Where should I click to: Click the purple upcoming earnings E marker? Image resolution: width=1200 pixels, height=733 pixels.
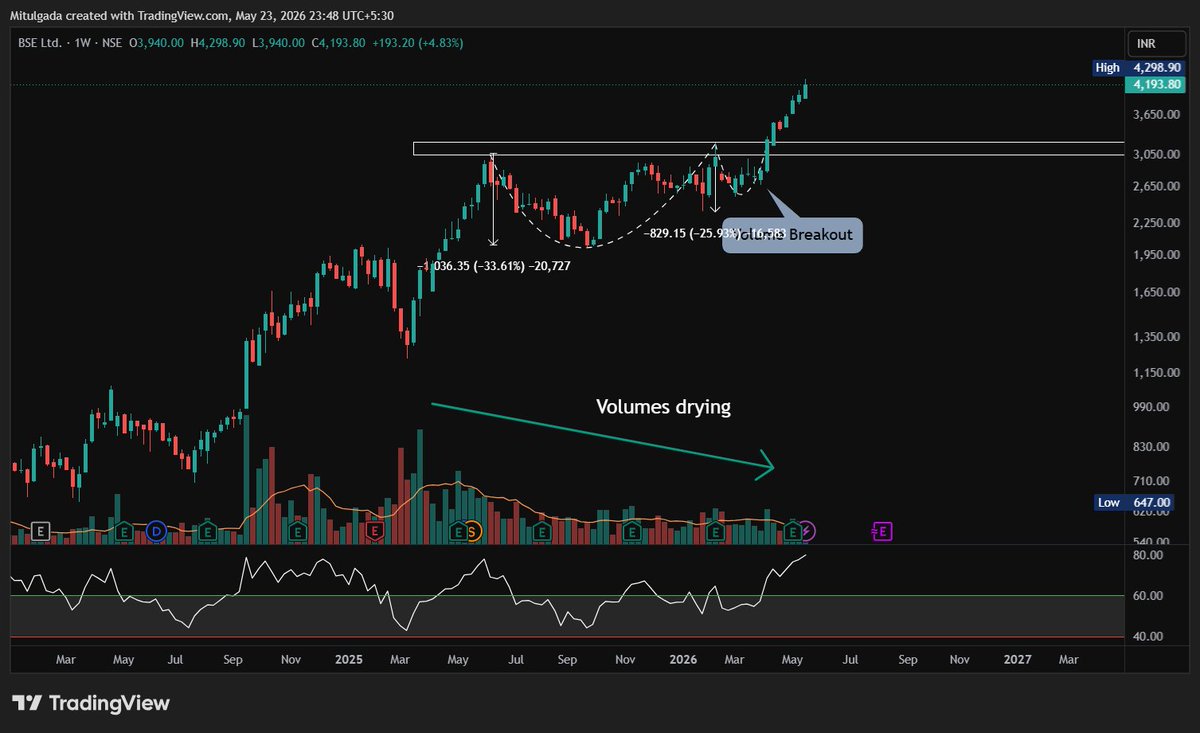click(882, 531)
